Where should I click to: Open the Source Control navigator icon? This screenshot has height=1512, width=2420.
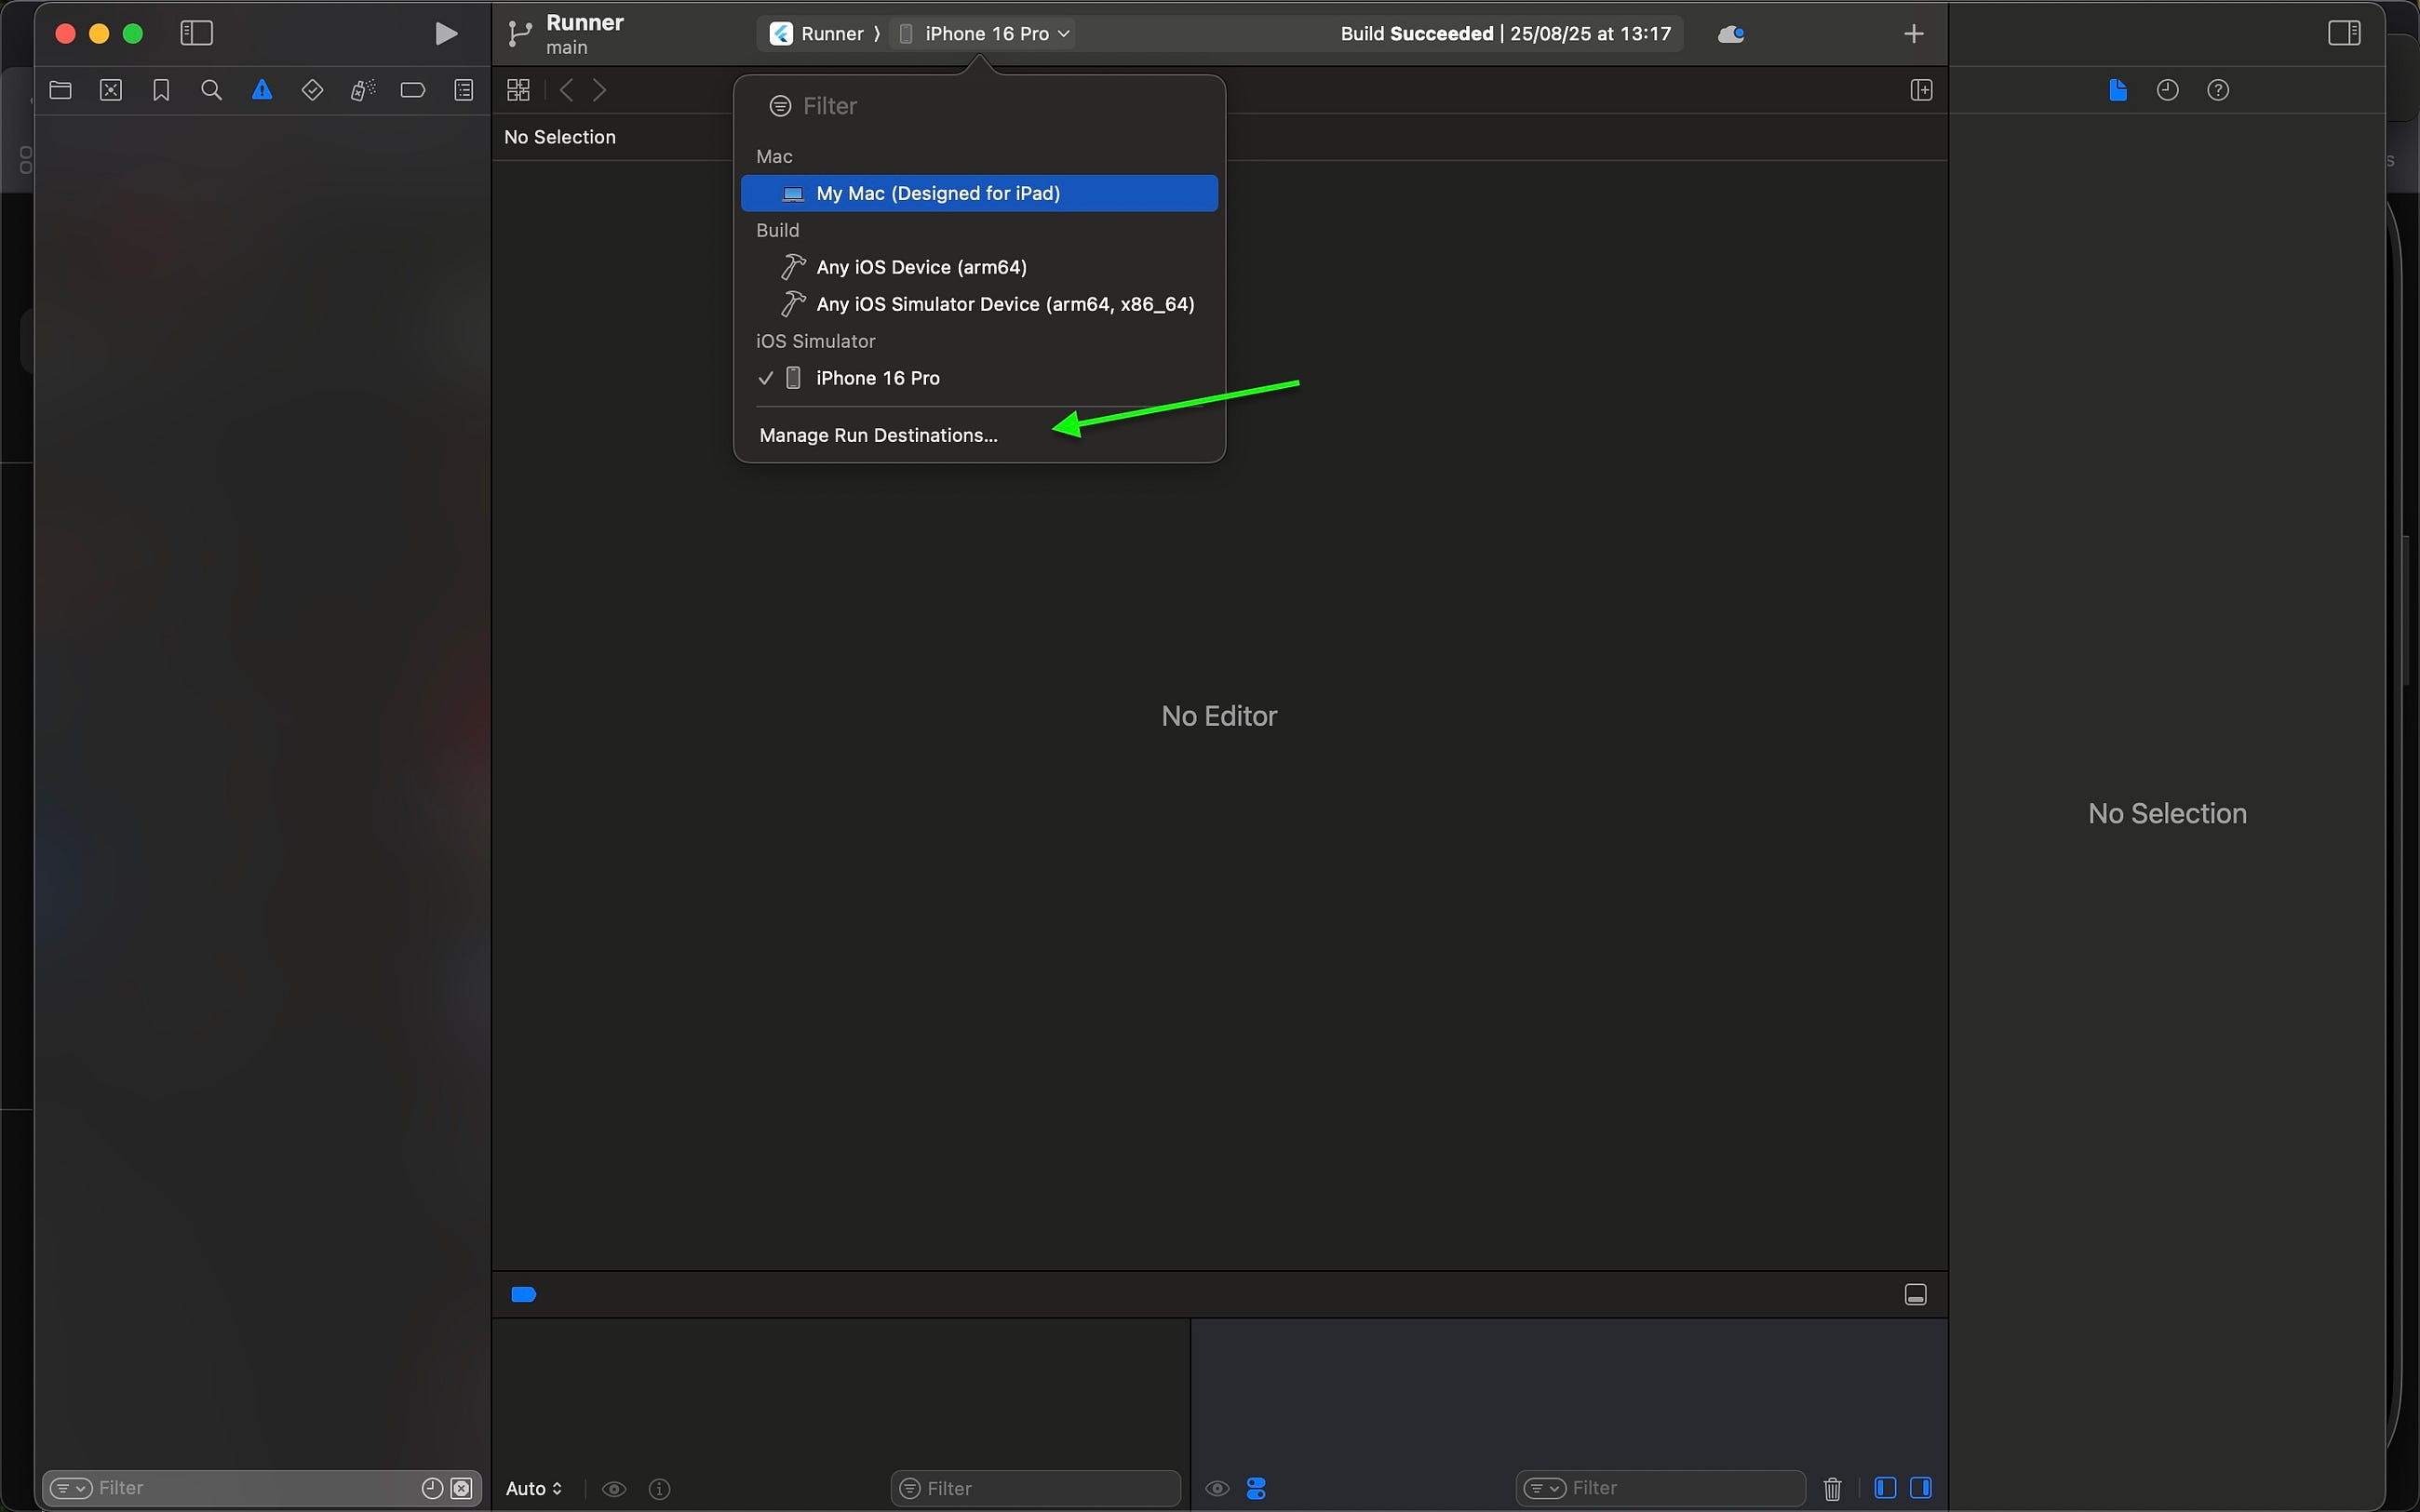point(111,90)
